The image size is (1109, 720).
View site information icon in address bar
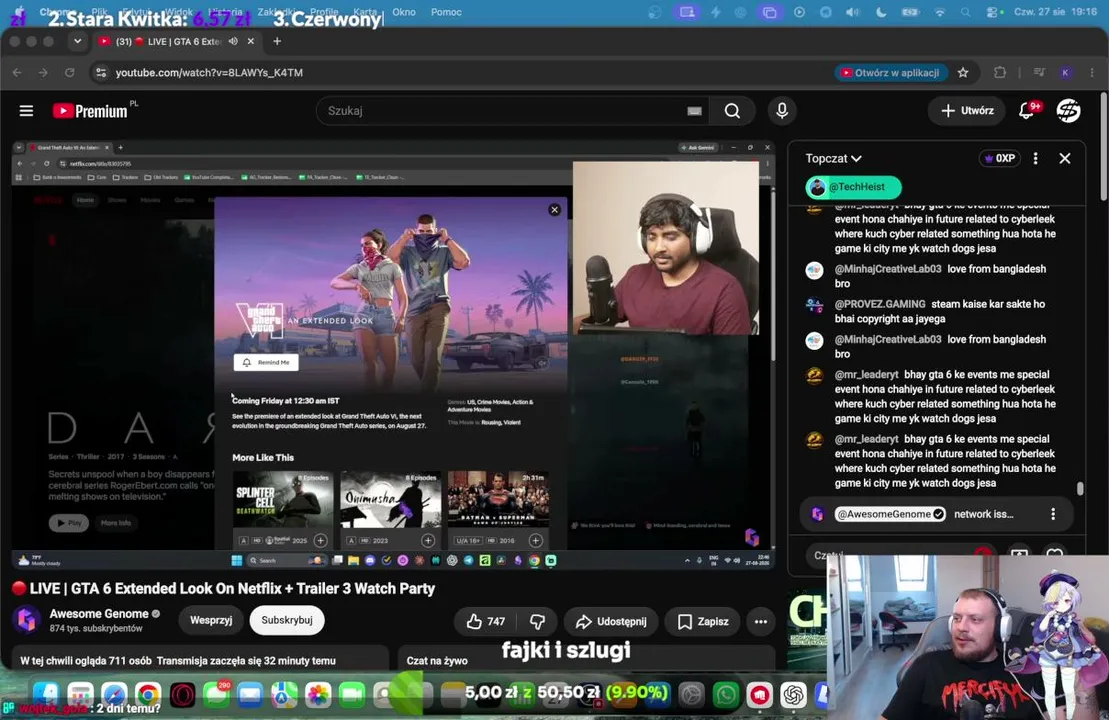(x=101, y=72)
